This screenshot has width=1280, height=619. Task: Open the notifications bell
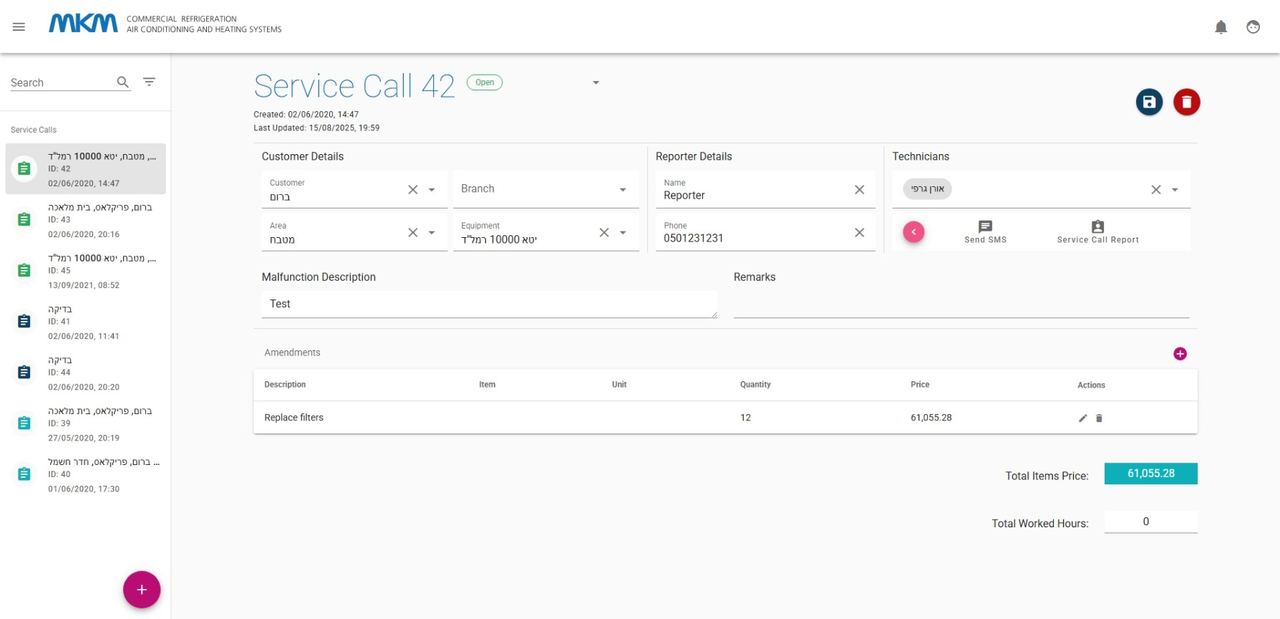coord(1221,27)
